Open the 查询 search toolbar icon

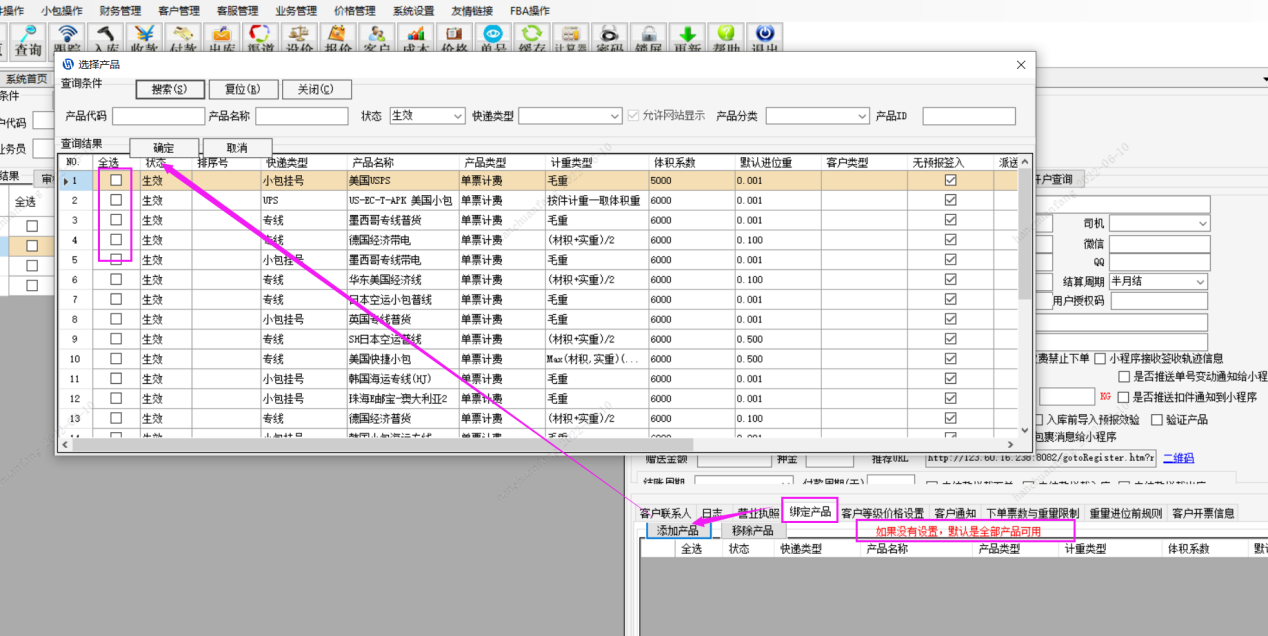tap(28, 42)
